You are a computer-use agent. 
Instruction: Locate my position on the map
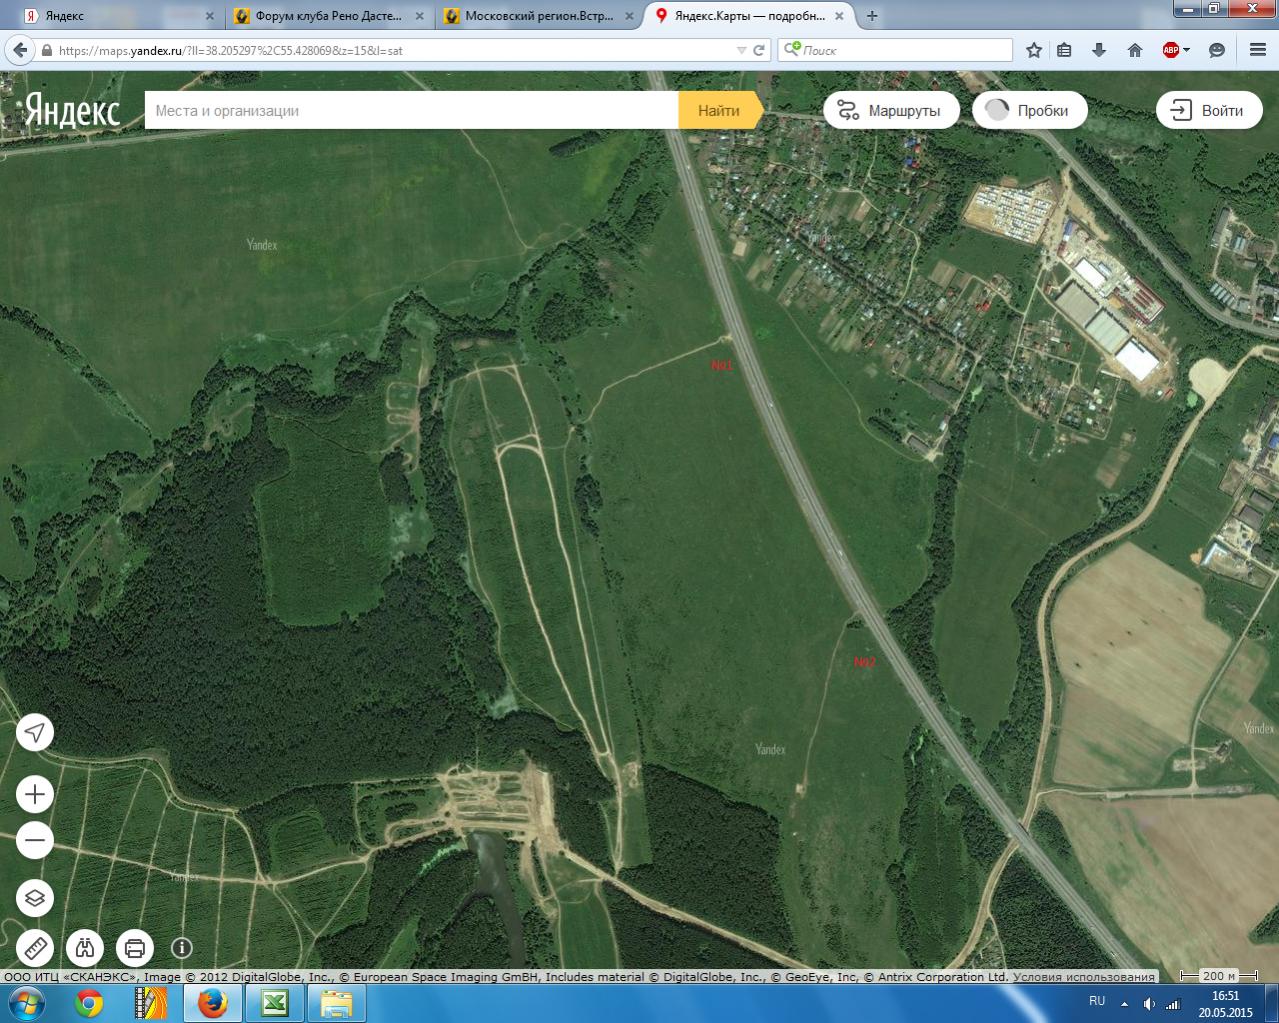pos(35,732)
